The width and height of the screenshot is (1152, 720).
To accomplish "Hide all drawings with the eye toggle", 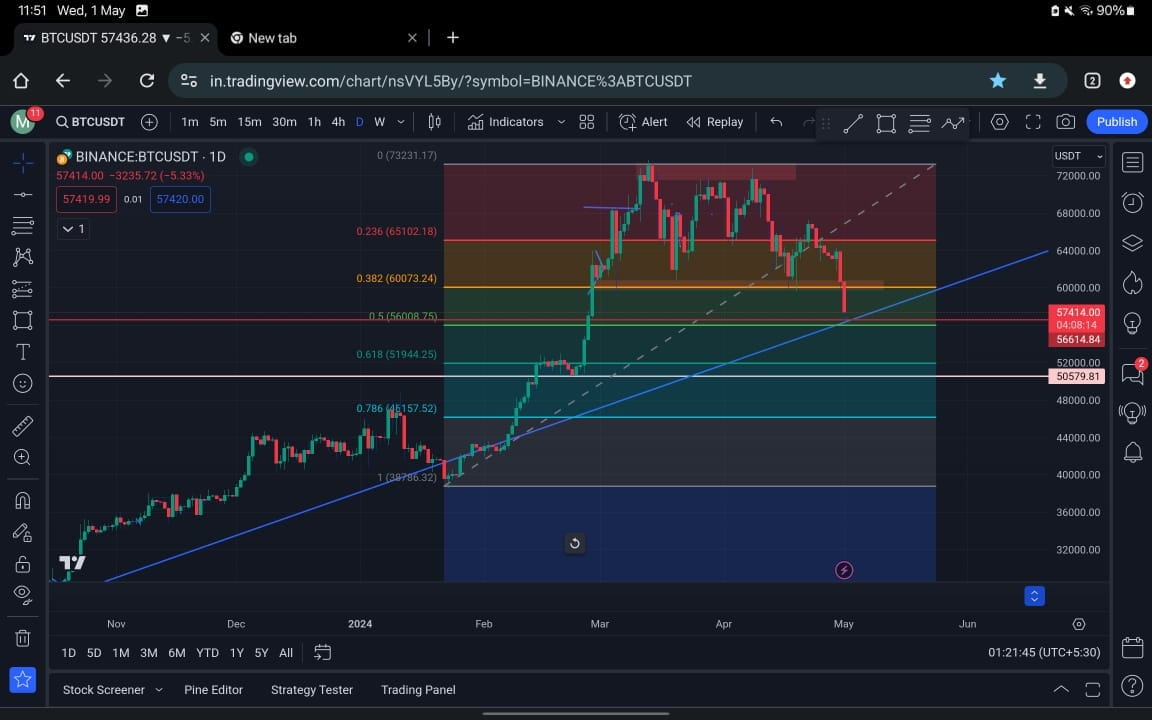I will pyautogui.click(x=22, y=594).
